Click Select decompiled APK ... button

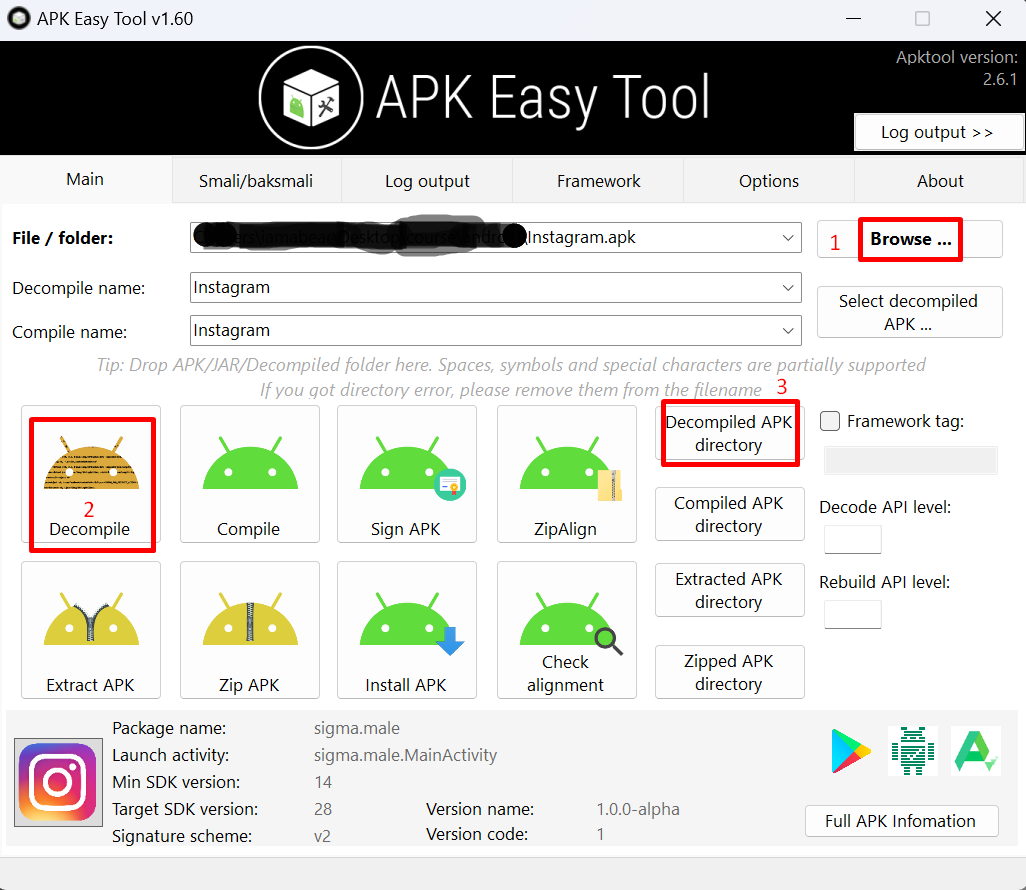point(910,312)
